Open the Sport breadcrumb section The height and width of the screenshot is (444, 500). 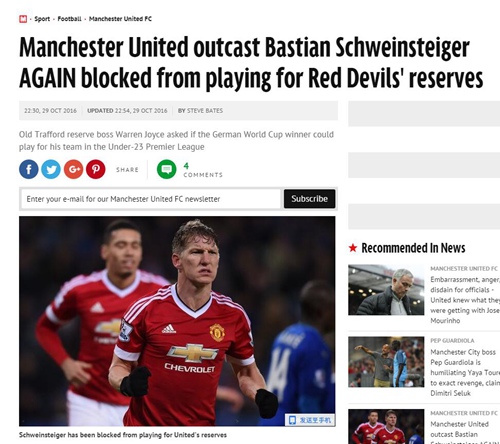coord(42,19)
